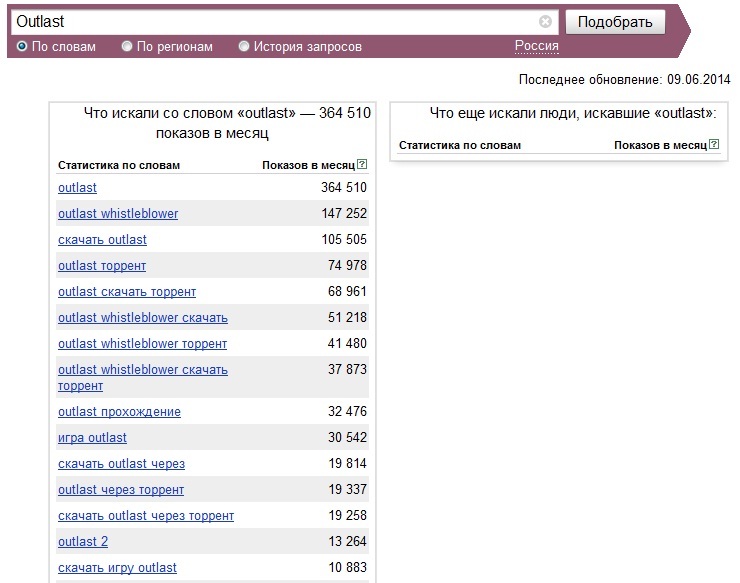Select the 'По регионам' radio button
Screen dimensions: 740x583
126,46
